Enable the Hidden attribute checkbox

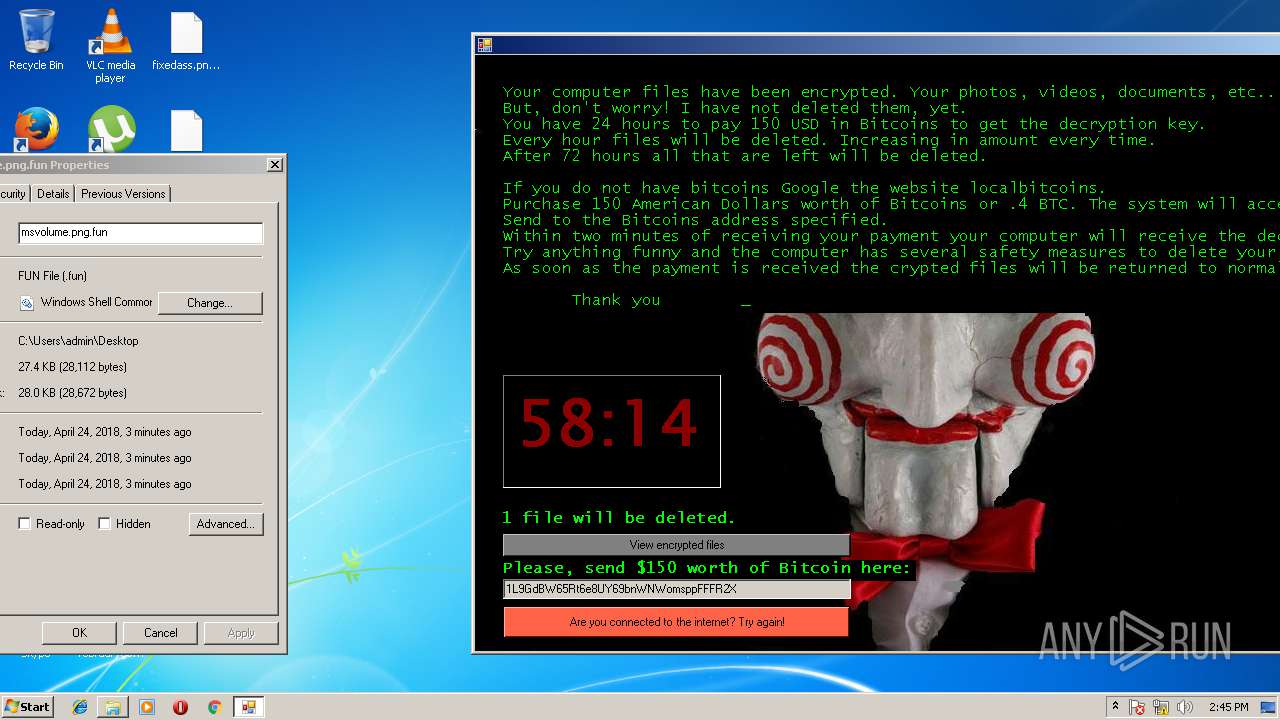104,524
